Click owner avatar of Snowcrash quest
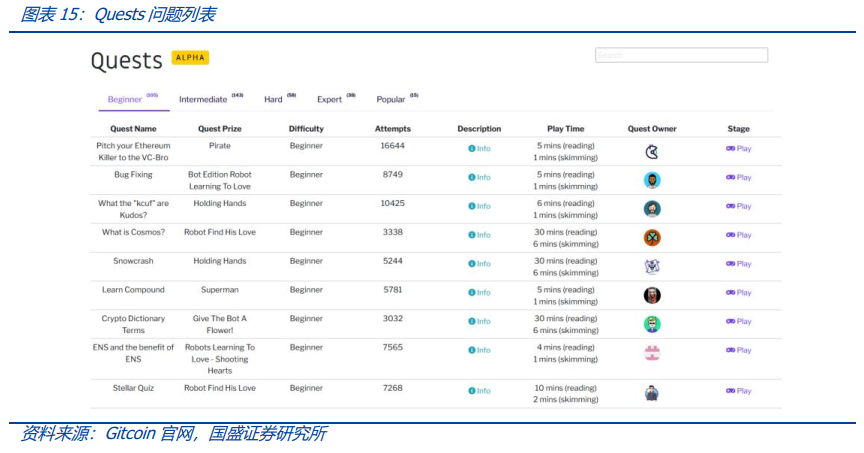This screenshot has height=453, width=864. (652, 266)
